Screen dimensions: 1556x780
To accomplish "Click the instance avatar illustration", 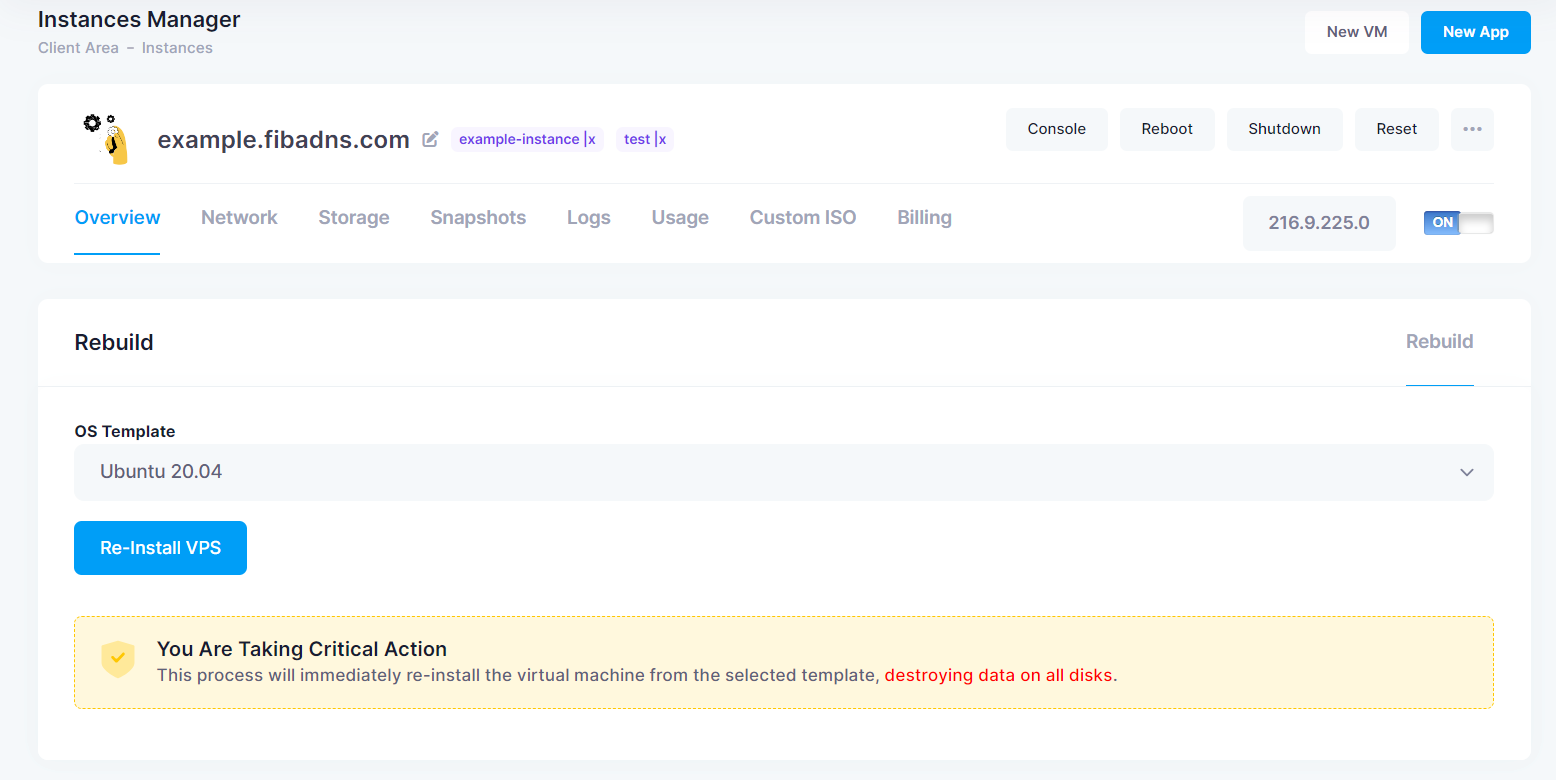I will 104,138.
